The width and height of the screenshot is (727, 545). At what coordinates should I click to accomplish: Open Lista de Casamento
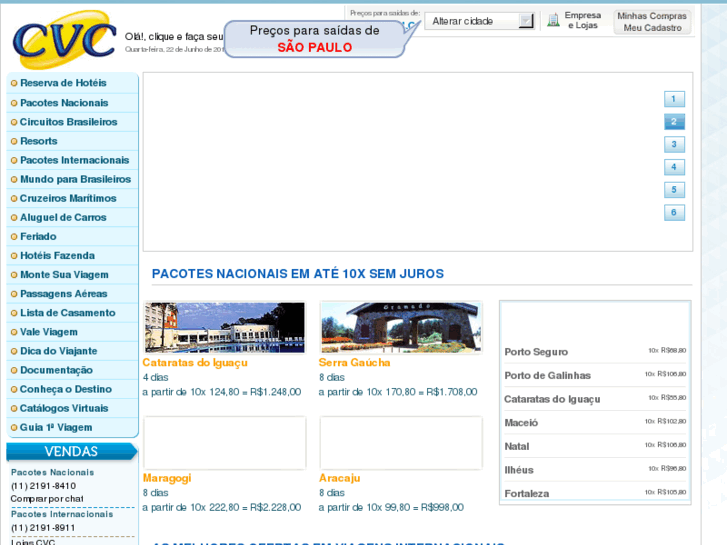click(x=67, y=313)
